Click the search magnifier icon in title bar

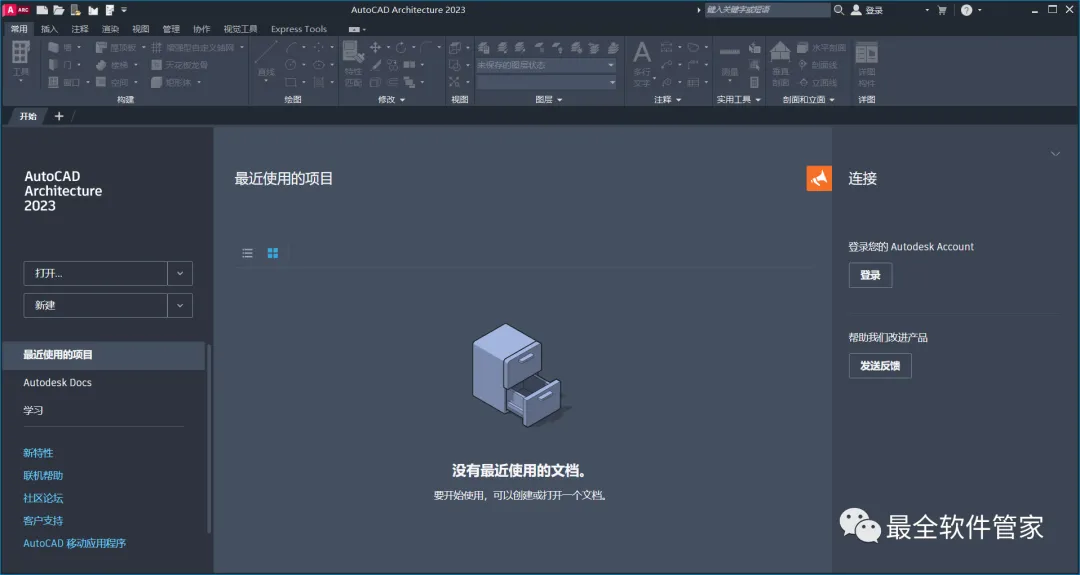[838, 10]
